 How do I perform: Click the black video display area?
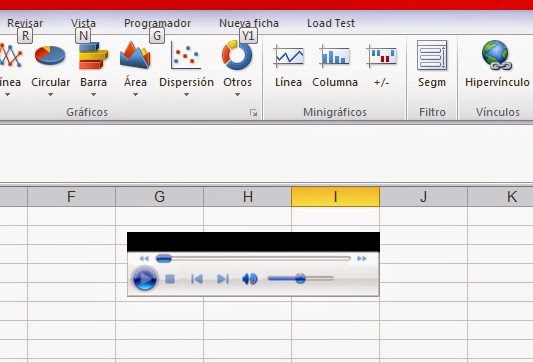coord(254,242)
